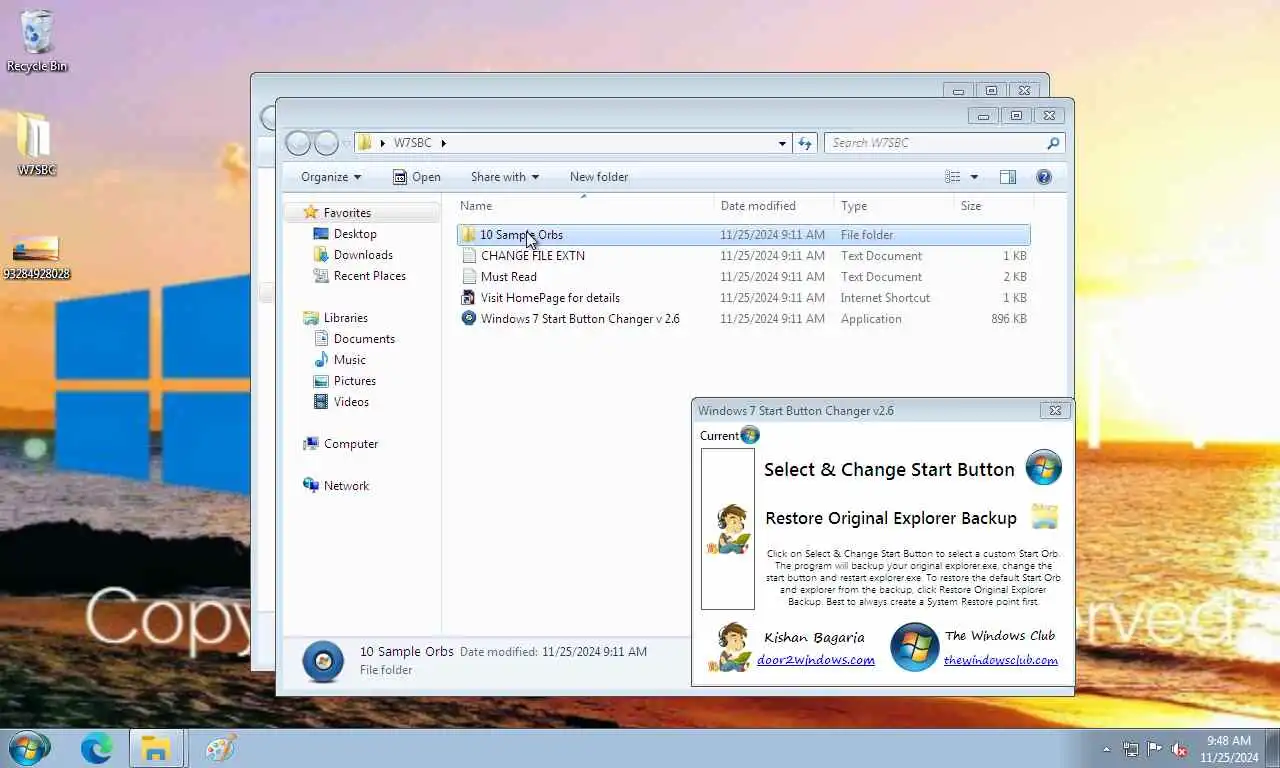Click the Restore Original Explorer Backup icon
Screen dimensions: 1280x768
(x=1044, y=517)
